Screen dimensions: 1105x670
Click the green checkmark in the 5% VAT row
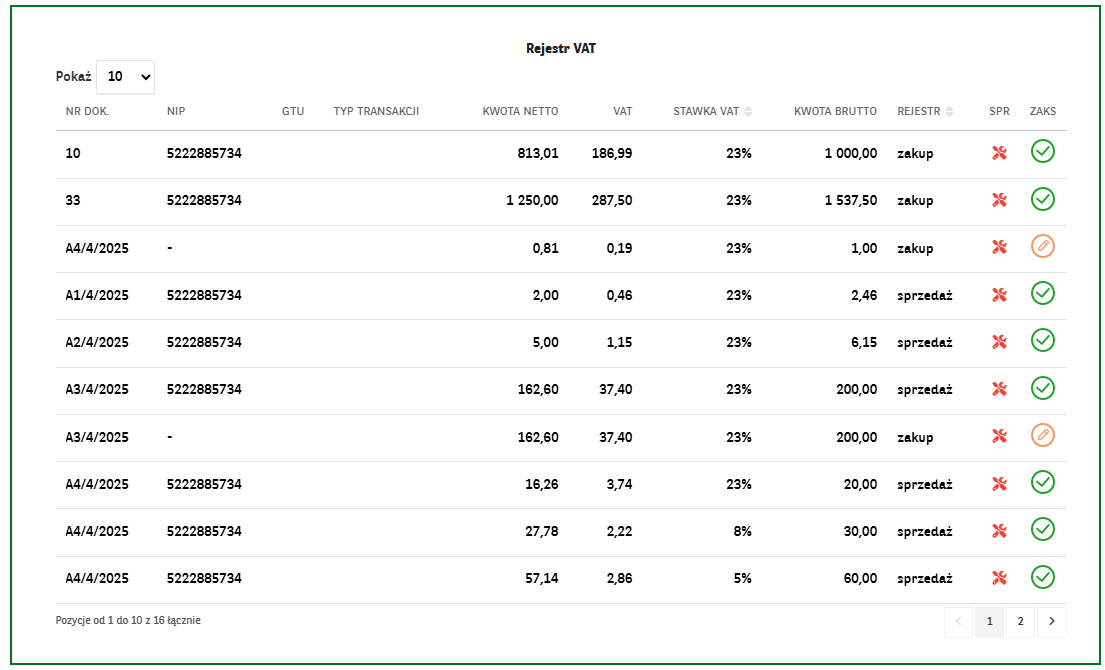1042,577
